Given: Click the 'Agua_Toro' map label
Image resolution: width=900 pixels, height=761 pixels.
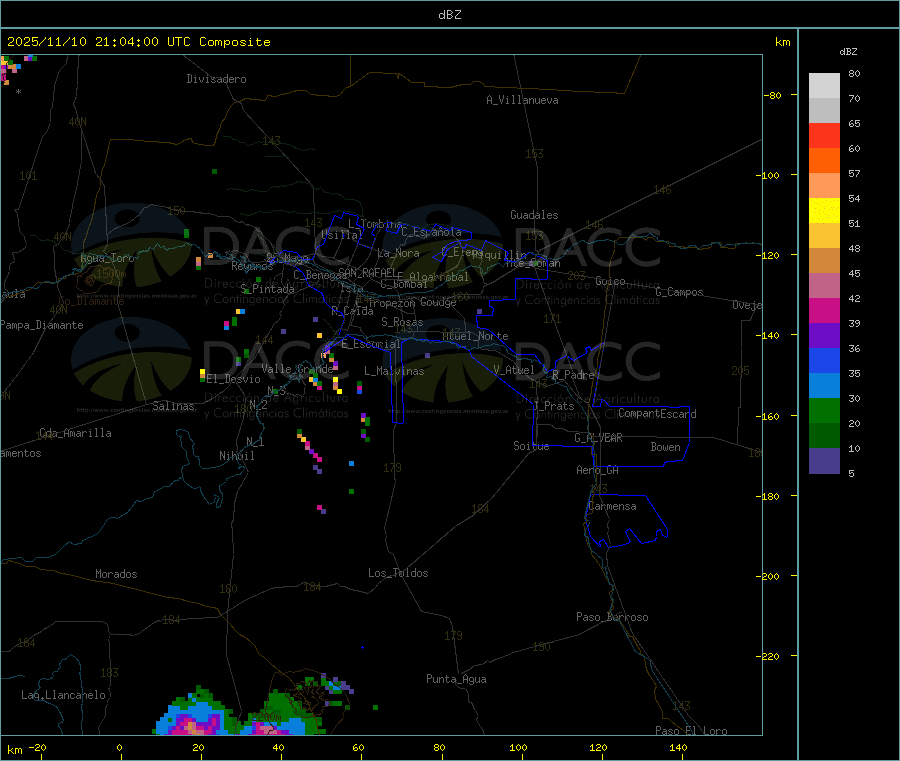Looking at the screenshot, I should 107,258.
